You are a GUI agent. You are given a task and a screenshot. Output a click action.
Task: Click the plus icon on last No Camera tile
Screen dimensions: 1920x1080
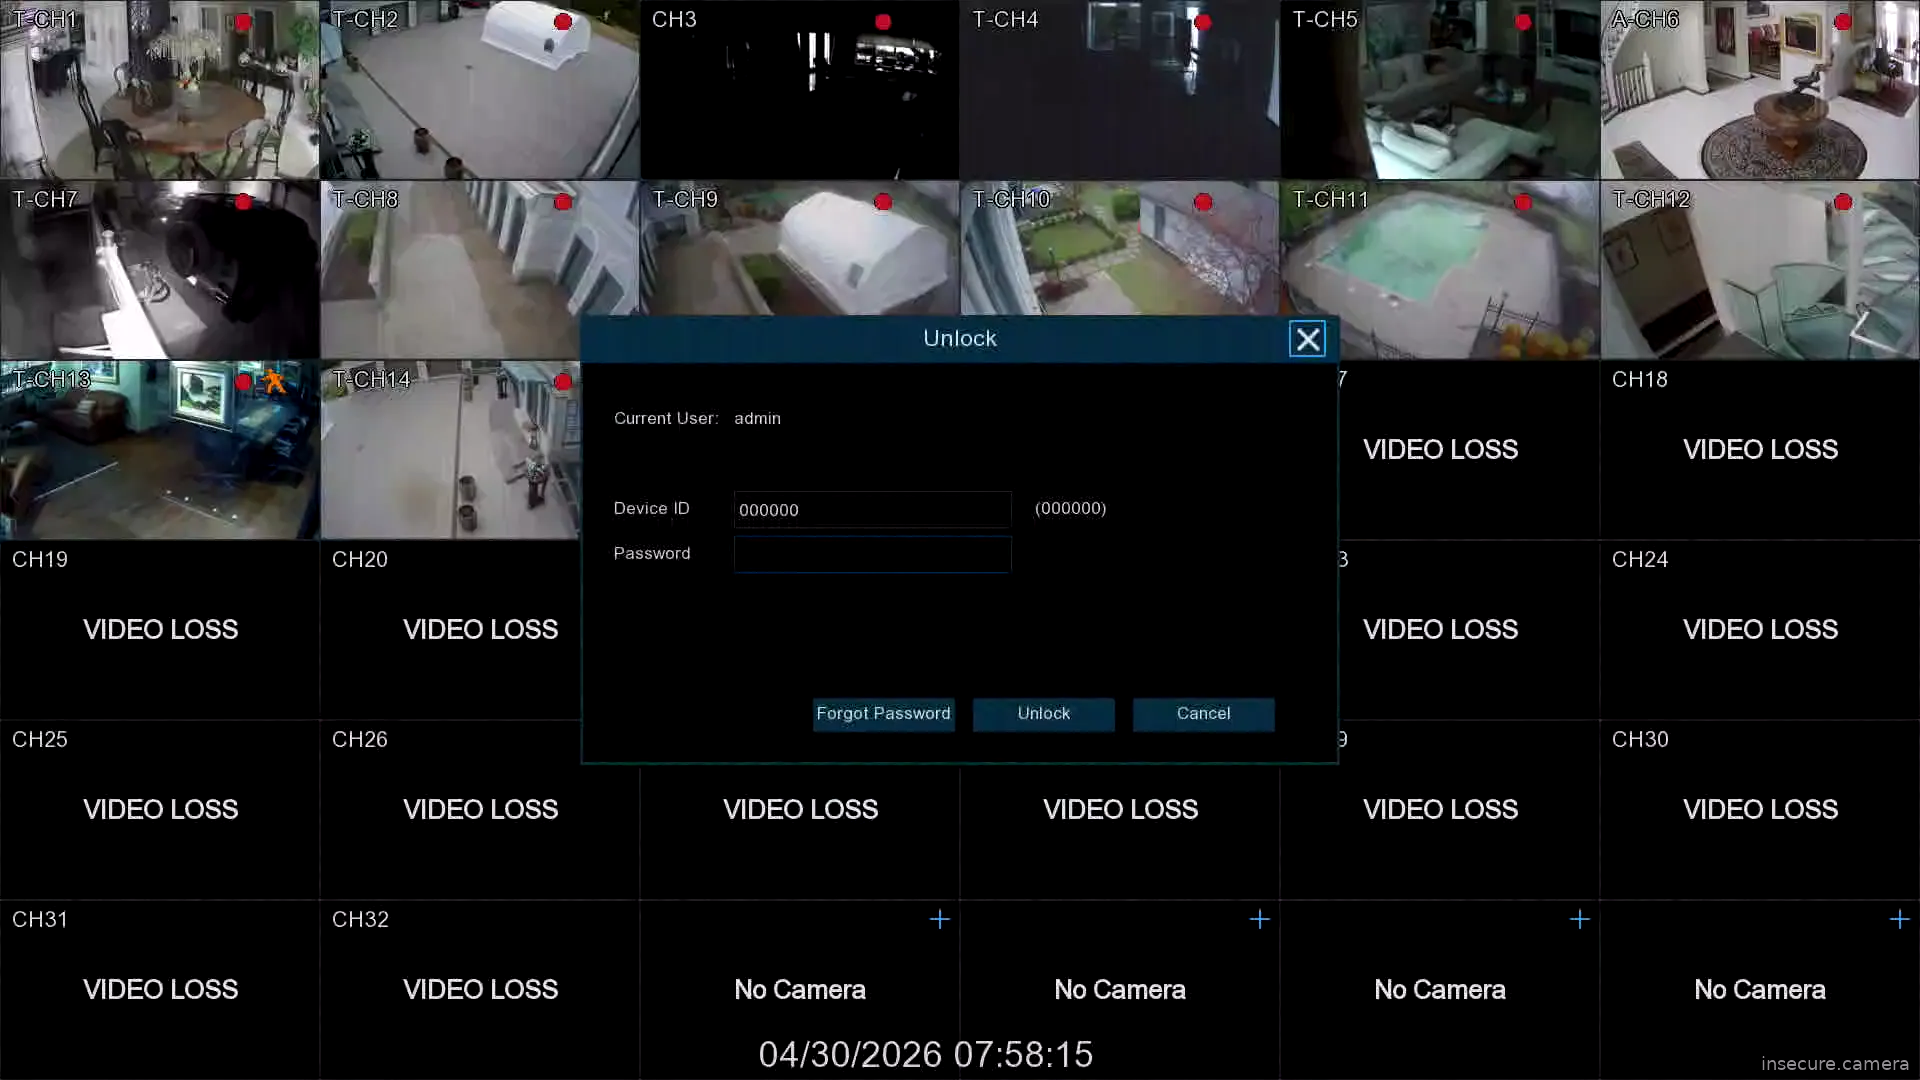(1899, 919)
